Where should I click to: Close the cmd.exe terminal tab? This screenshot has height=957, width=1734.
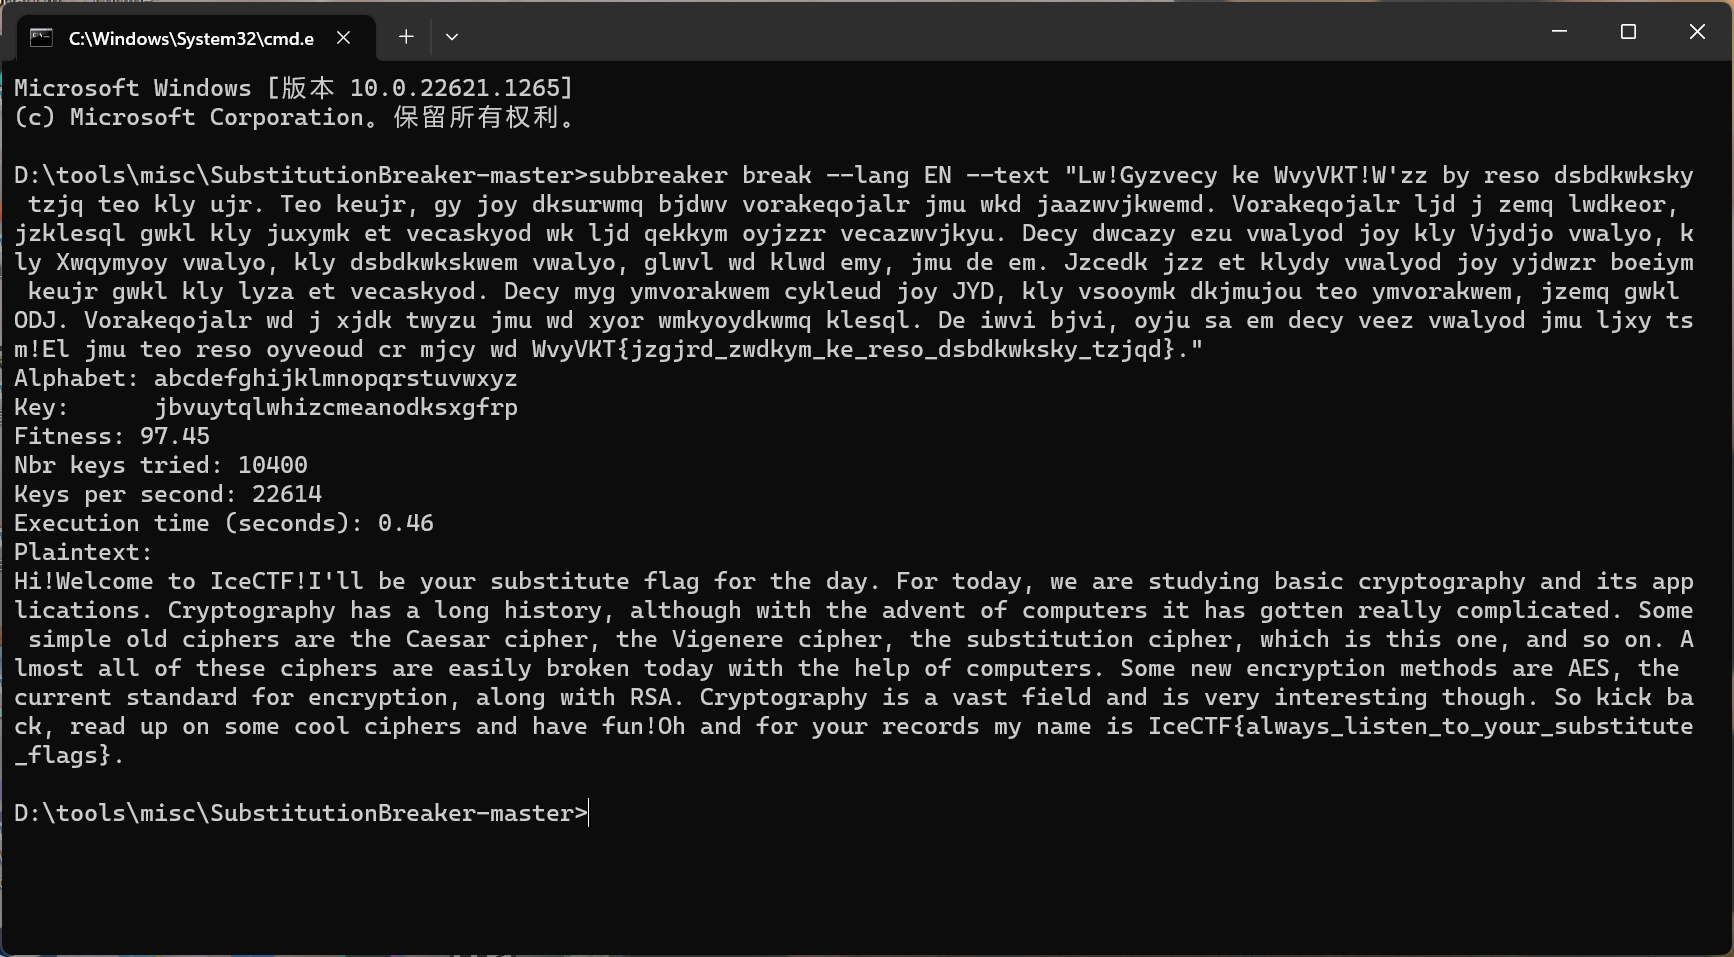click(x=343, y=38)
